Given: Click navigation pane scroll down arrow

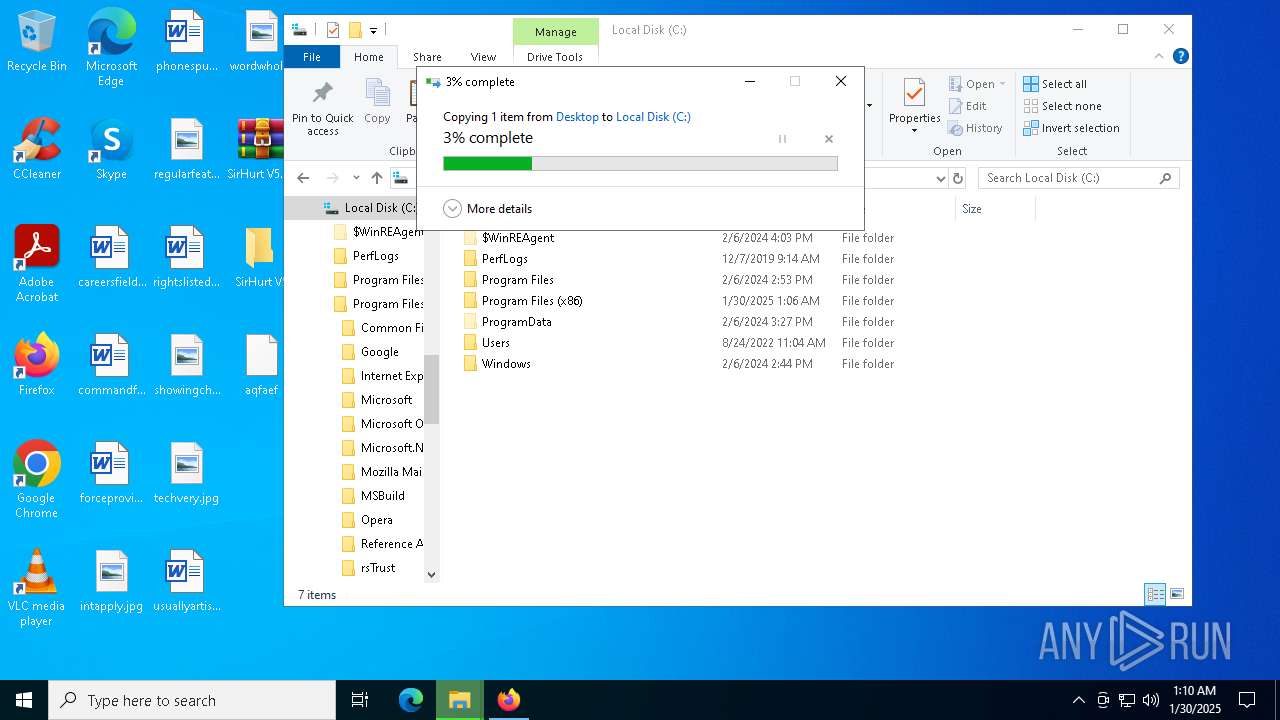Looking at the screenshot, I should tap(432, 574).
